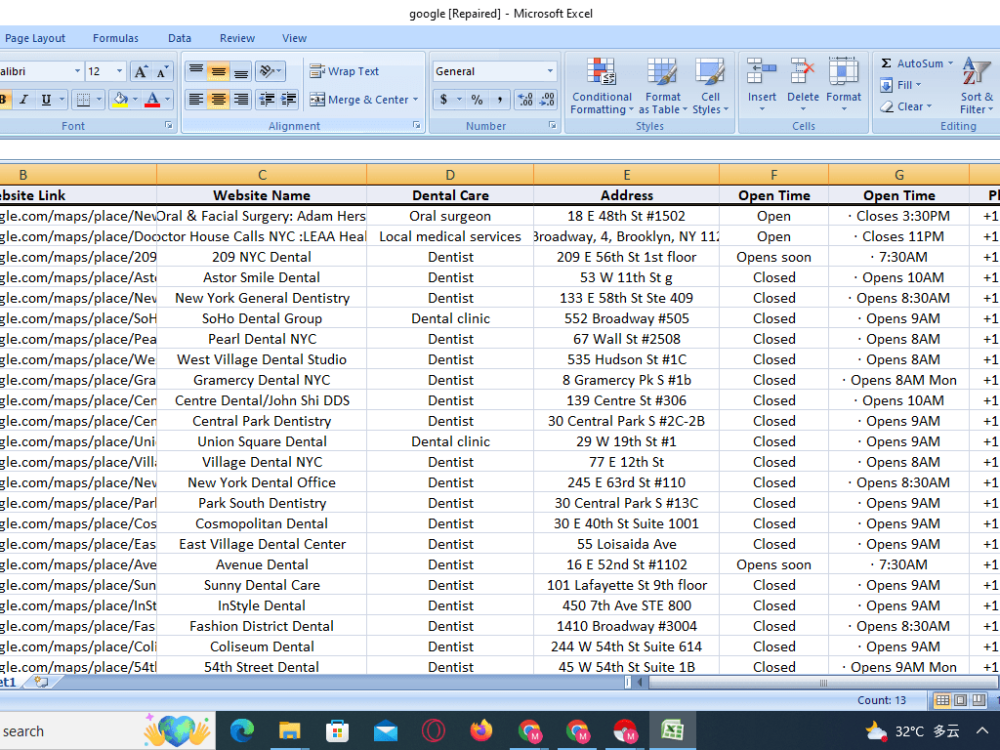
Task: Open the fill color dropdown arrow
Action: [135, 99]
